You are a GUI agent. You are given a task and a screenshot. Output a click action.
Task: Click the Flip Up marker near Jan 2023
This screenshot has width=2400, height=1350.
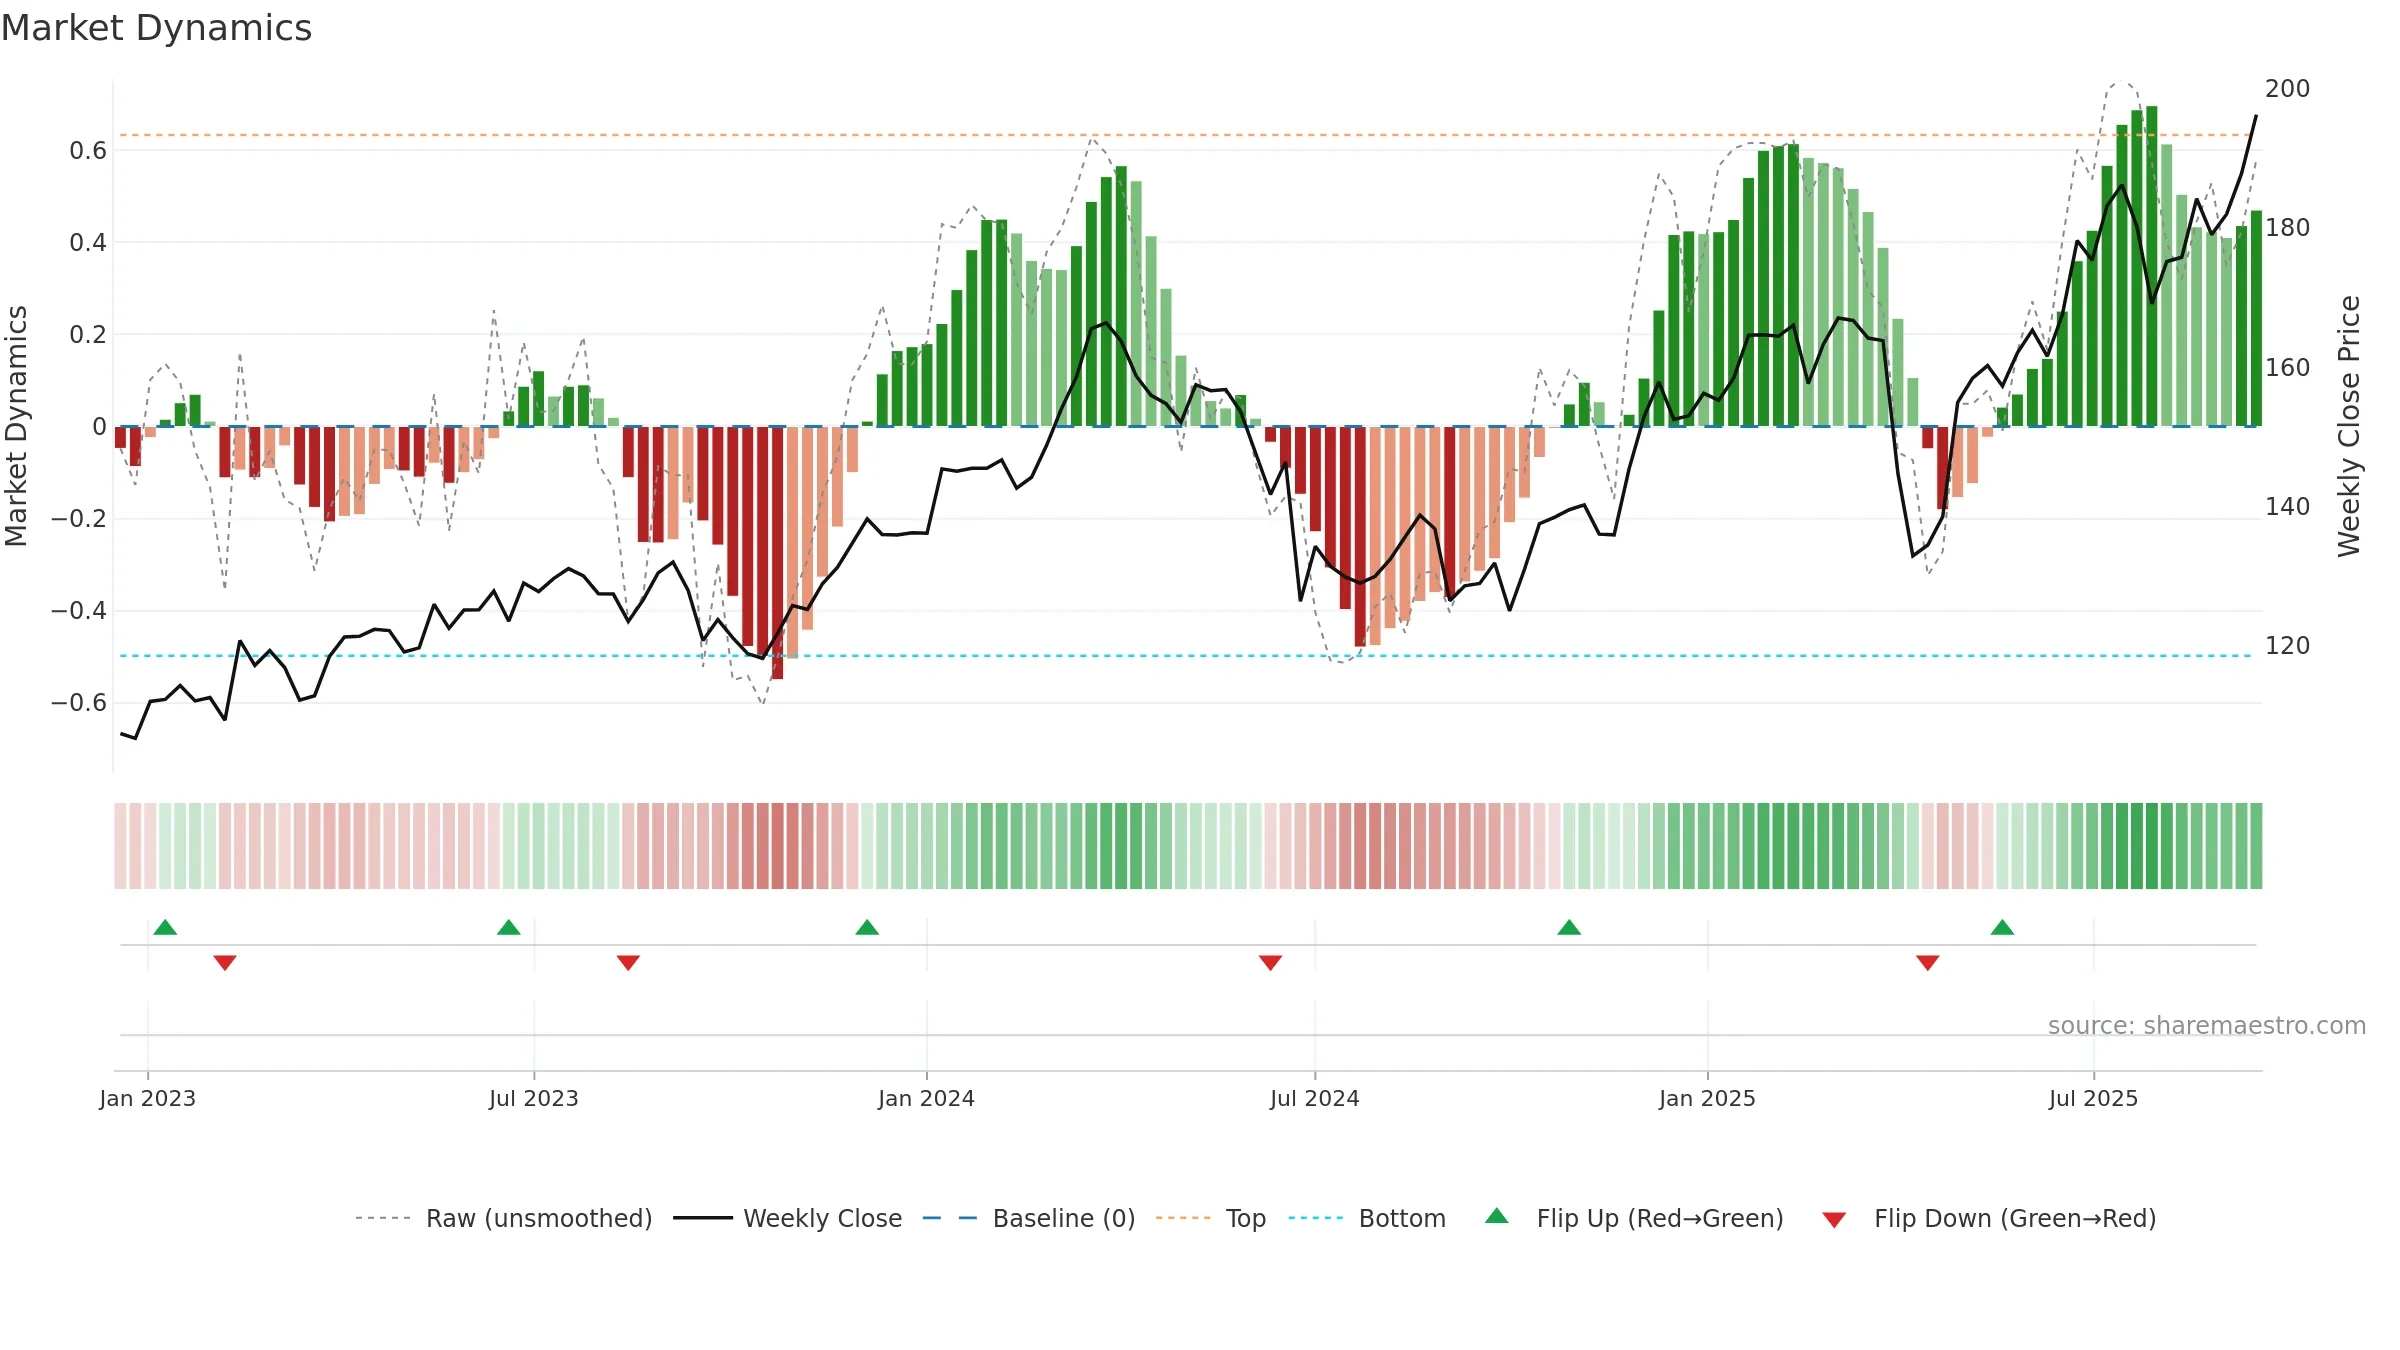[165, 927]
